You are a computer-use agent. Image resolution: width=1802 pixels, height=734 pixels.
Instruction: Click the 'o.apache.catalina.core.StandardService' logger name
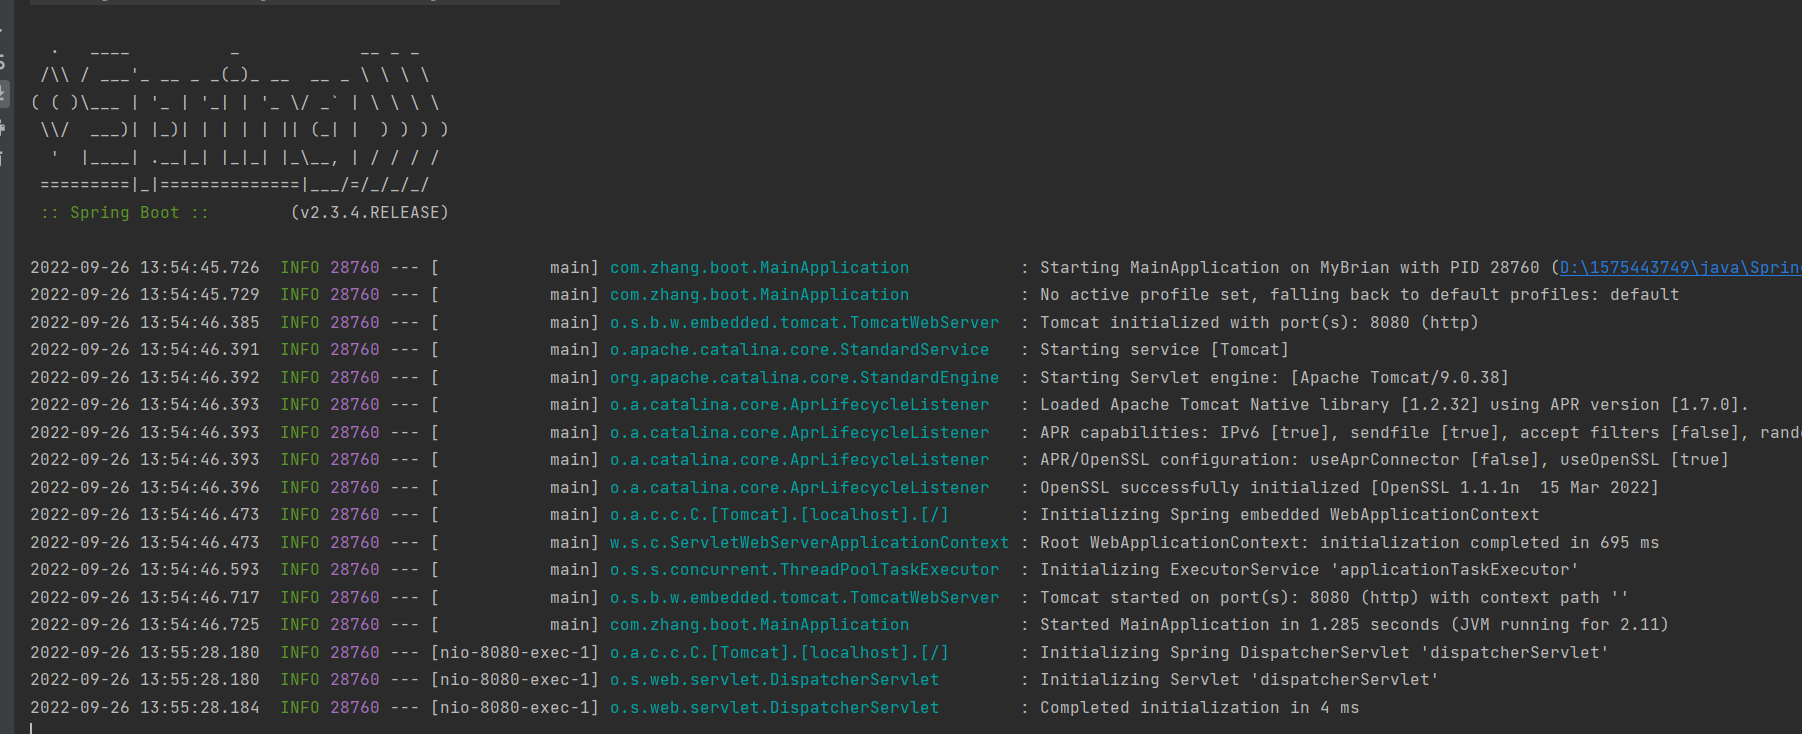pyautogui.click(x=799, y=350)
